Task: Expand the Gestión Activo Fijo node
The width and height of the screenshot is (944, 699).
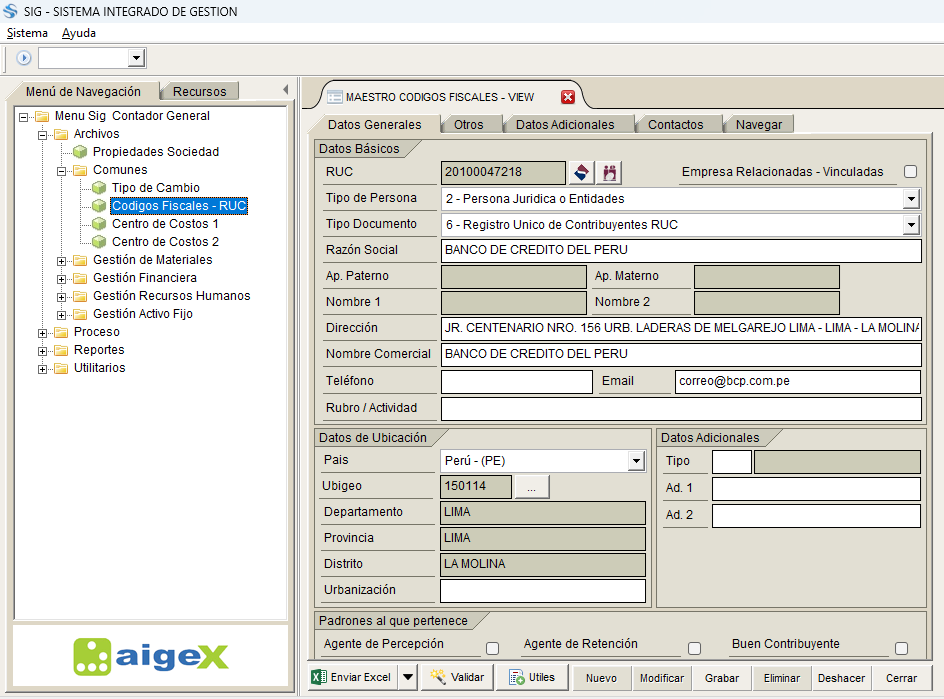Action: tap(61, 315)
